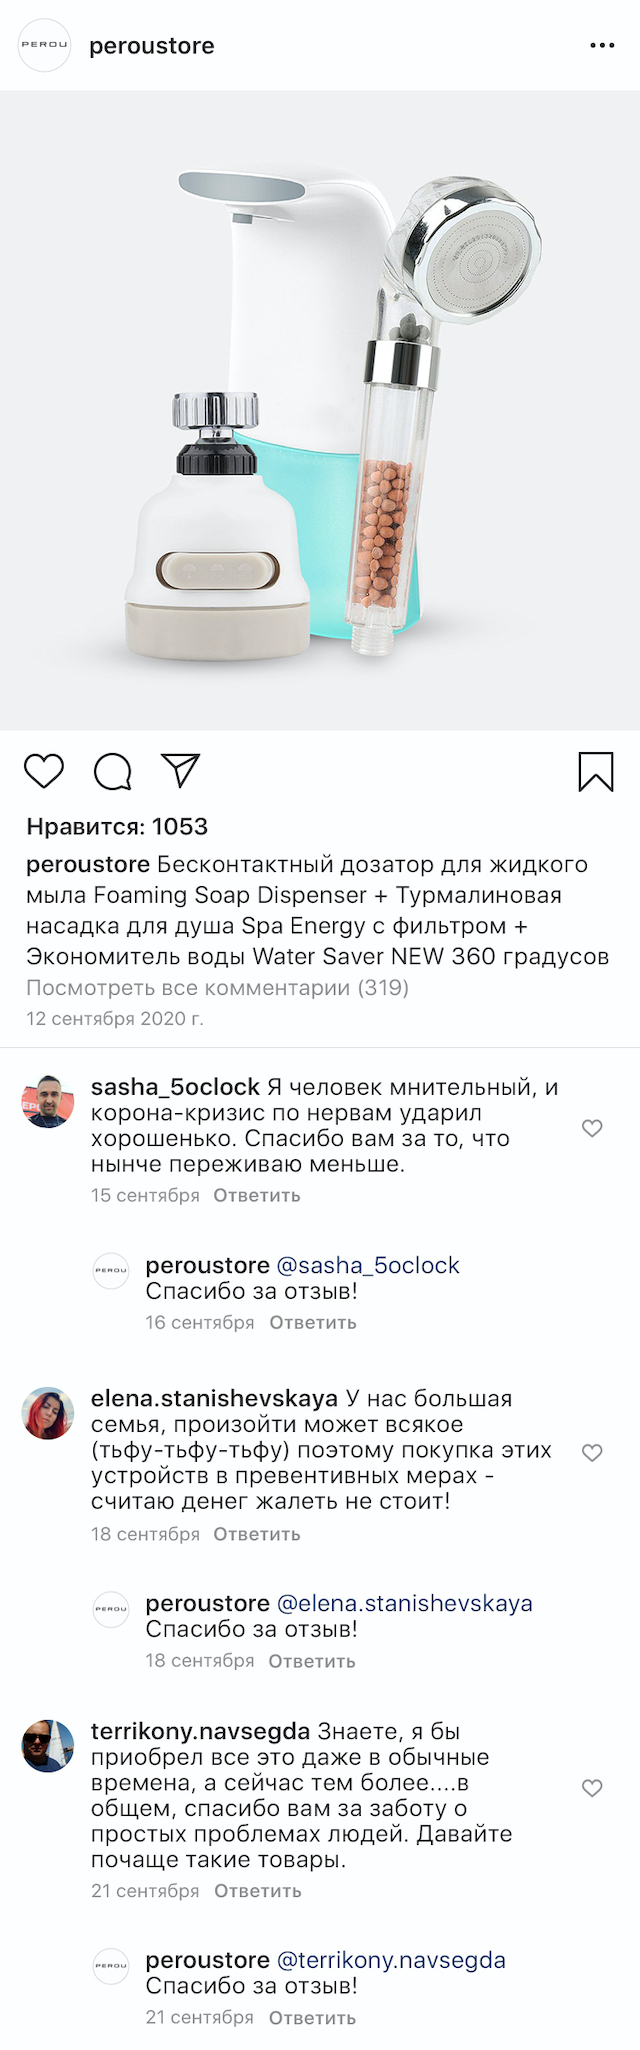640x2050 pixels.
Task: Like elena.stanishevskaya's comment
Action: click(x=592, y=1452)
